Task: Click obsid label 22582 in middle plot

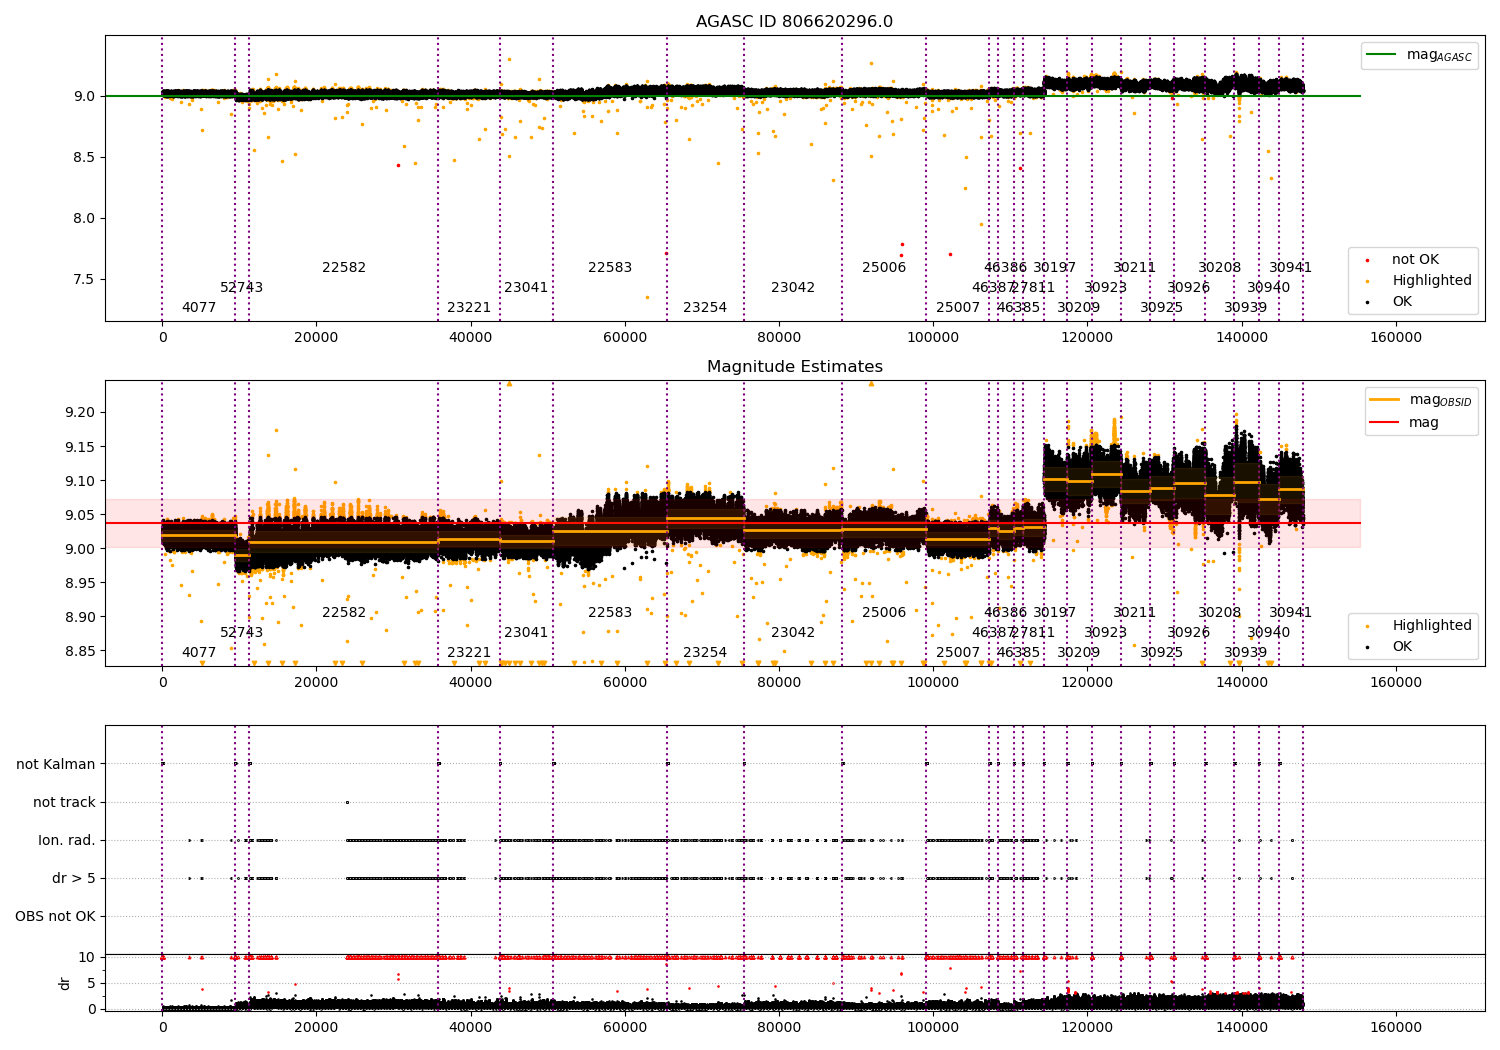Action: point(344,613)
